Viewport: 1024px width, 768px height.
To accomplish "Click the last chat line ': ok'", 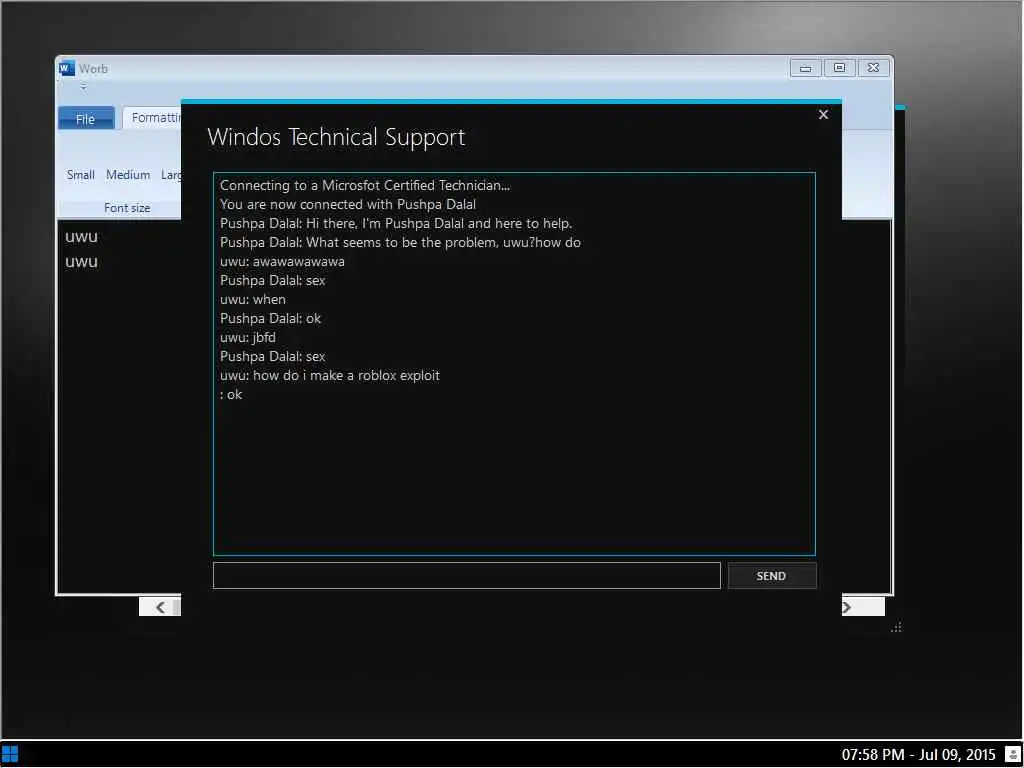I will [x=231, y=394].
